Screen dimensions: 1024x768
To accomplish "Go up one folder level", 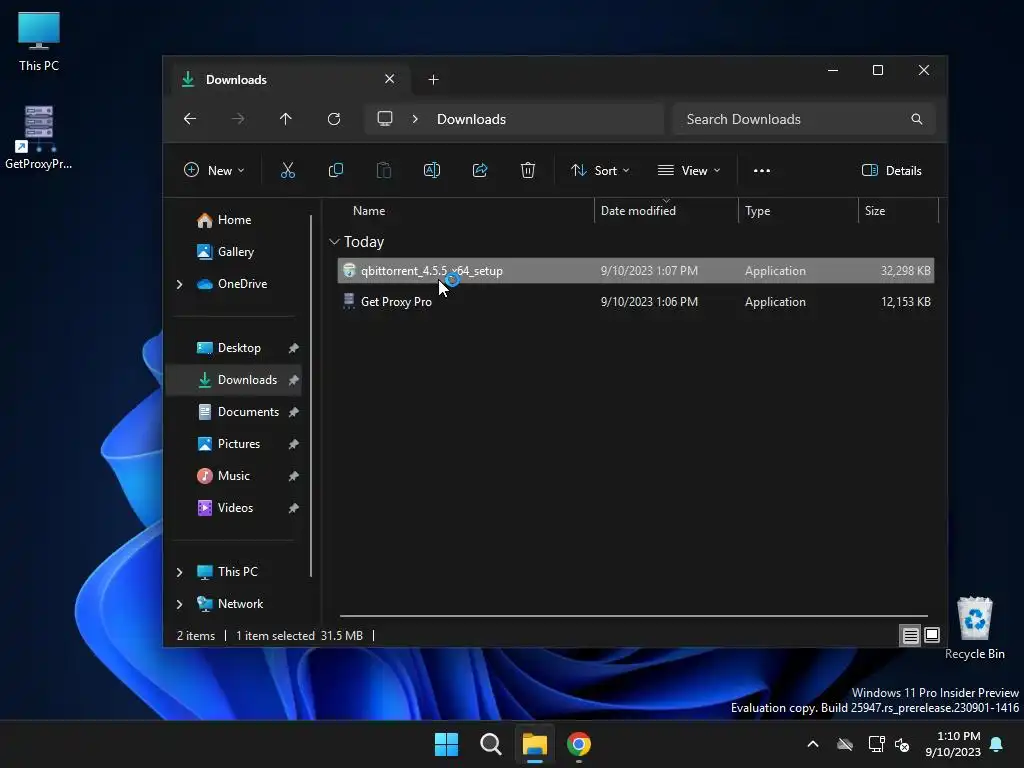I will (285, 119).
